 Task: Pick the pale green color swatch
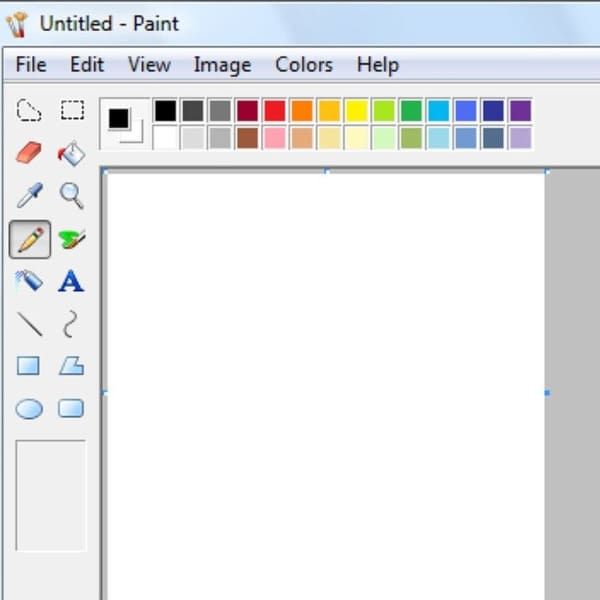click(384, 138)
